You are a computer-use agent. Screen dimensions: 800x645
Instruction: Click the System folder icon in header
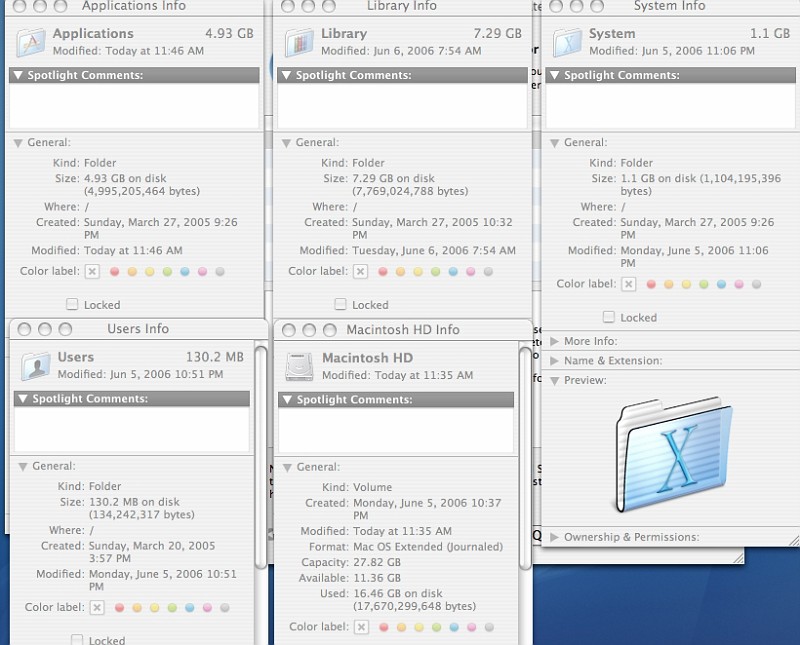coord(567,43)
